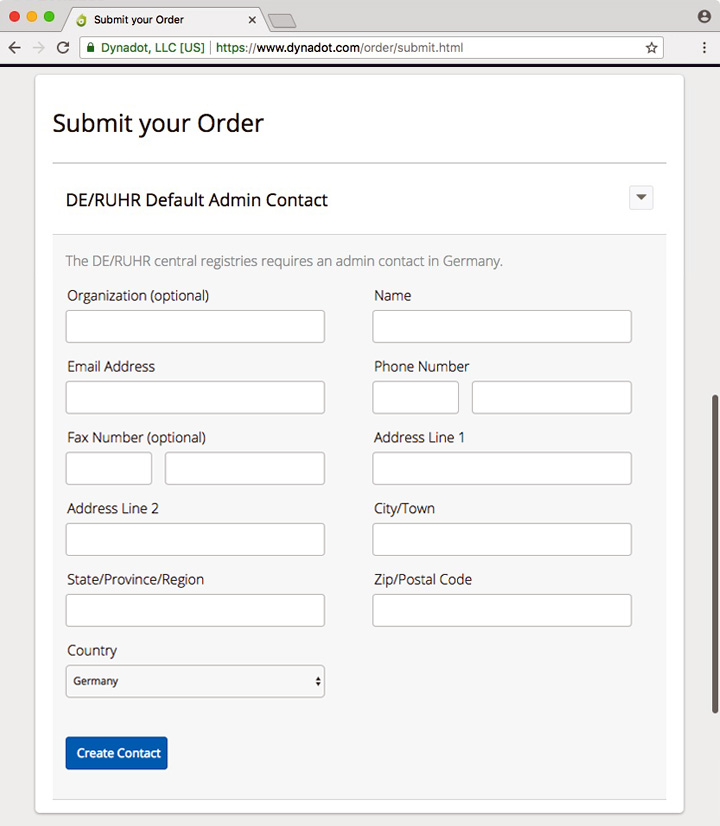Screen dimensions: 720x826
Task: Click the Create Contact button
Action: (117, 753)
